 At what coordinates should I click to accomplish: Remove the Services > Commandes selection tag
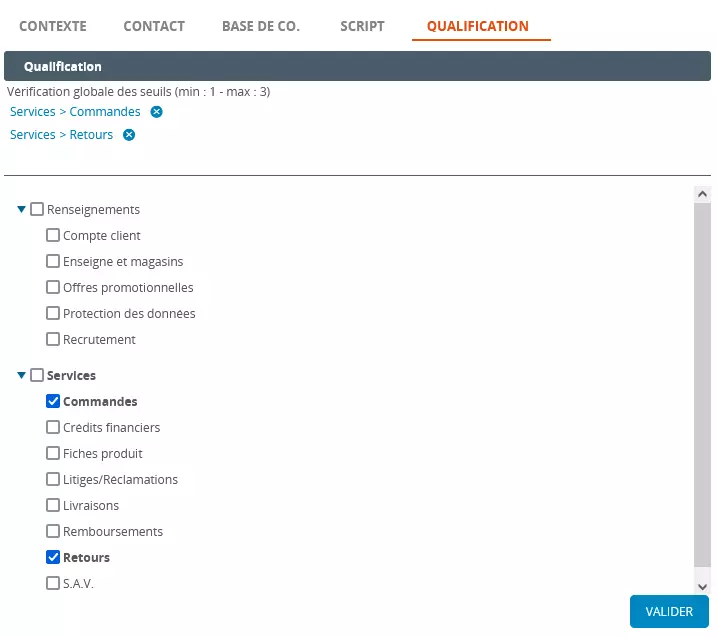(156, 112)
